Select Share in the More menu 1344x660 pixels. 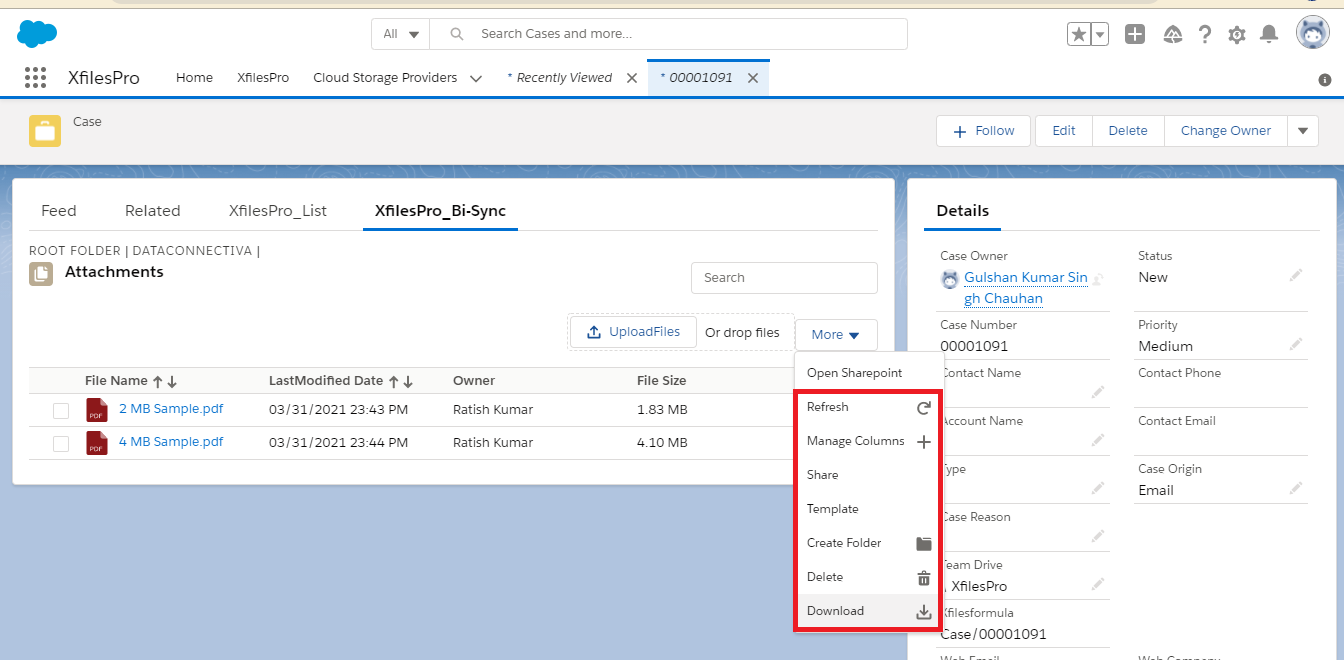[x=868, y=475]
